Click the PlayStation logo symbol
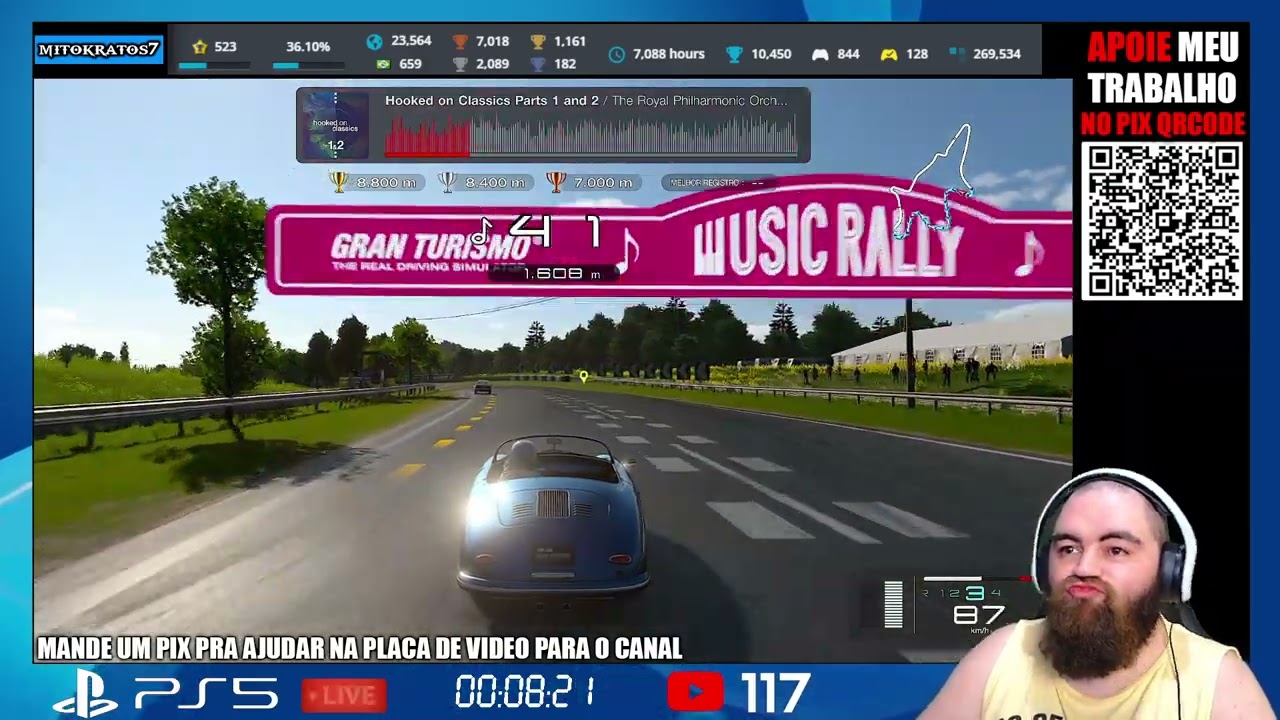The height and width of the screenshot is (720, 1280). point(86,692)
